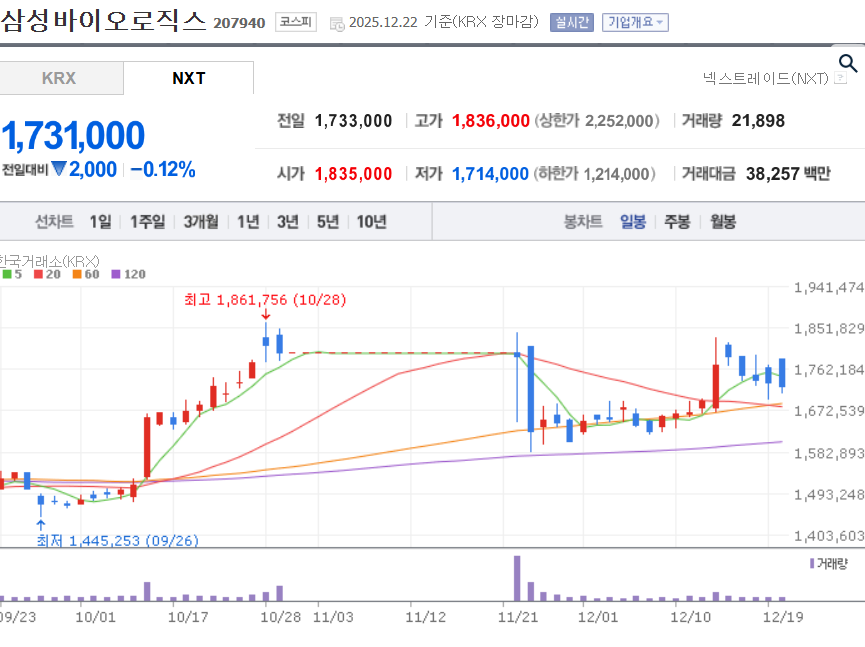Viewport: 865px width, 647px height.
Task: Click the green 5-day moving average swatch
Action: point(7,274)
